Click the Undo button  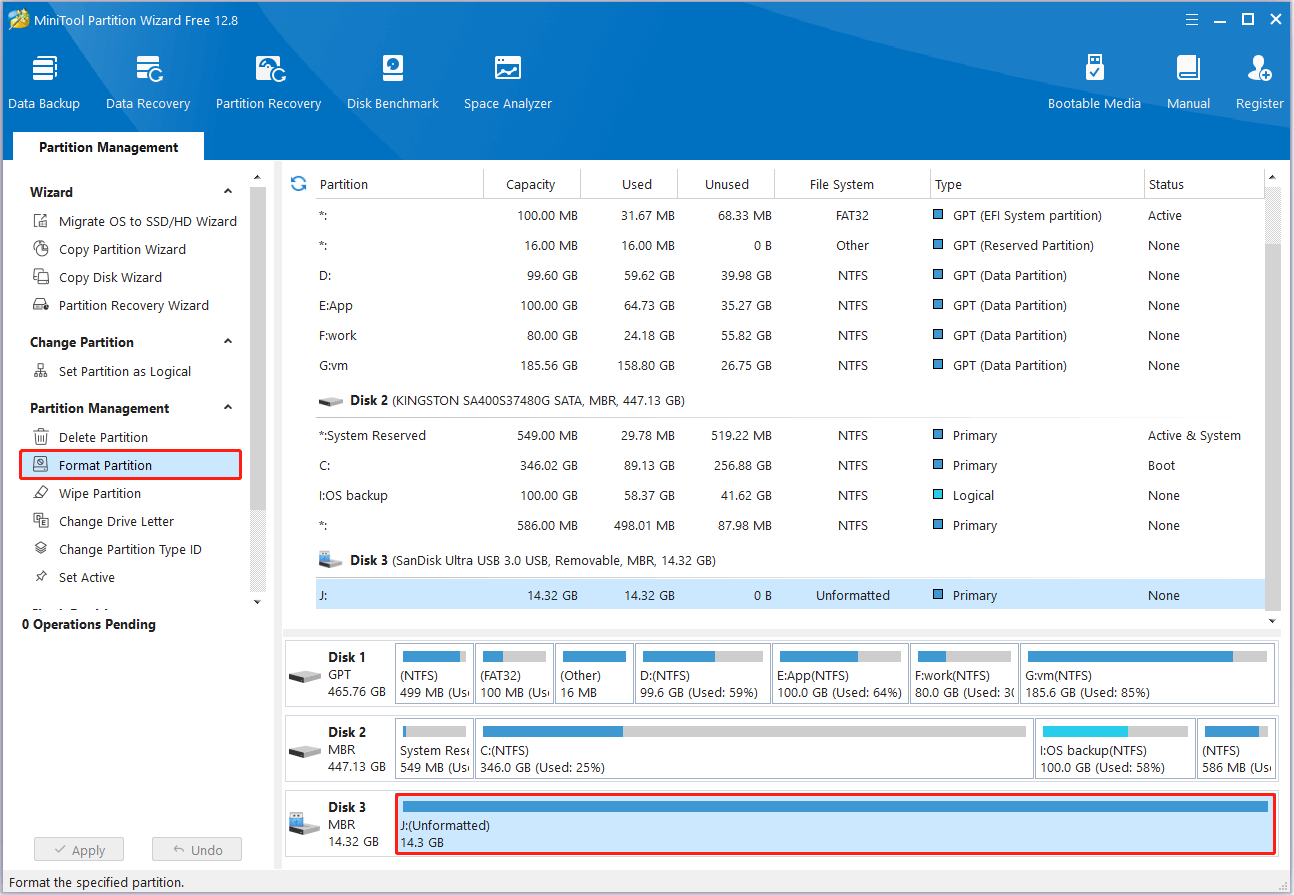point(197,850)
